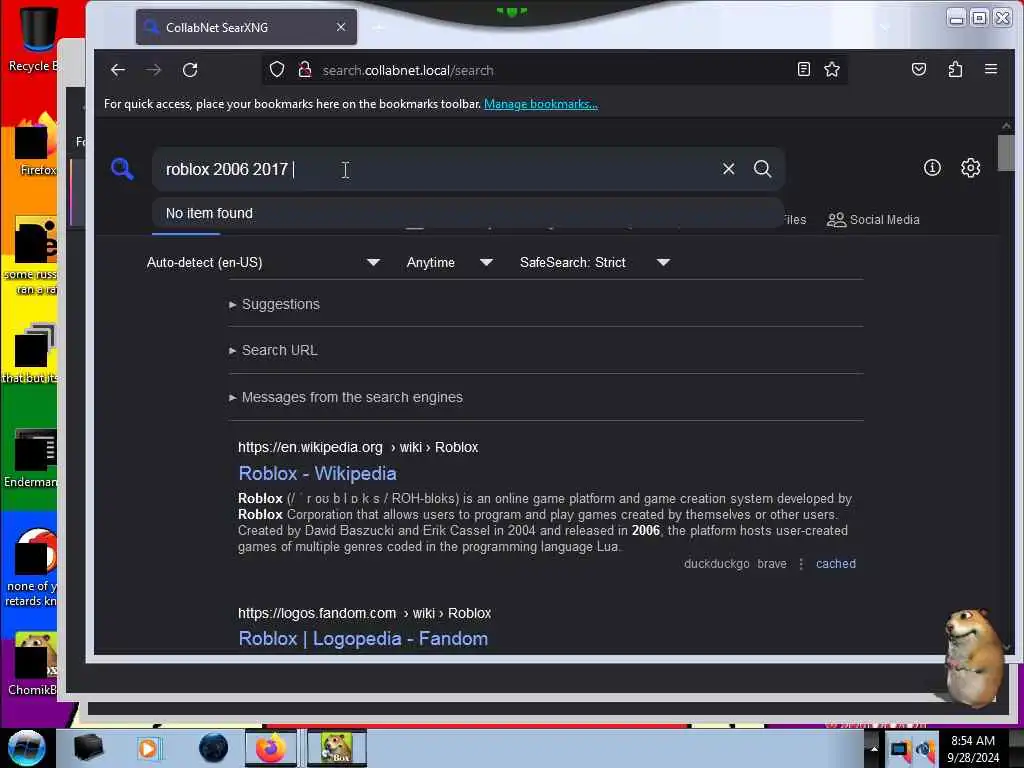
Task: Click the browser forward arrow
Action: (153, 70)
